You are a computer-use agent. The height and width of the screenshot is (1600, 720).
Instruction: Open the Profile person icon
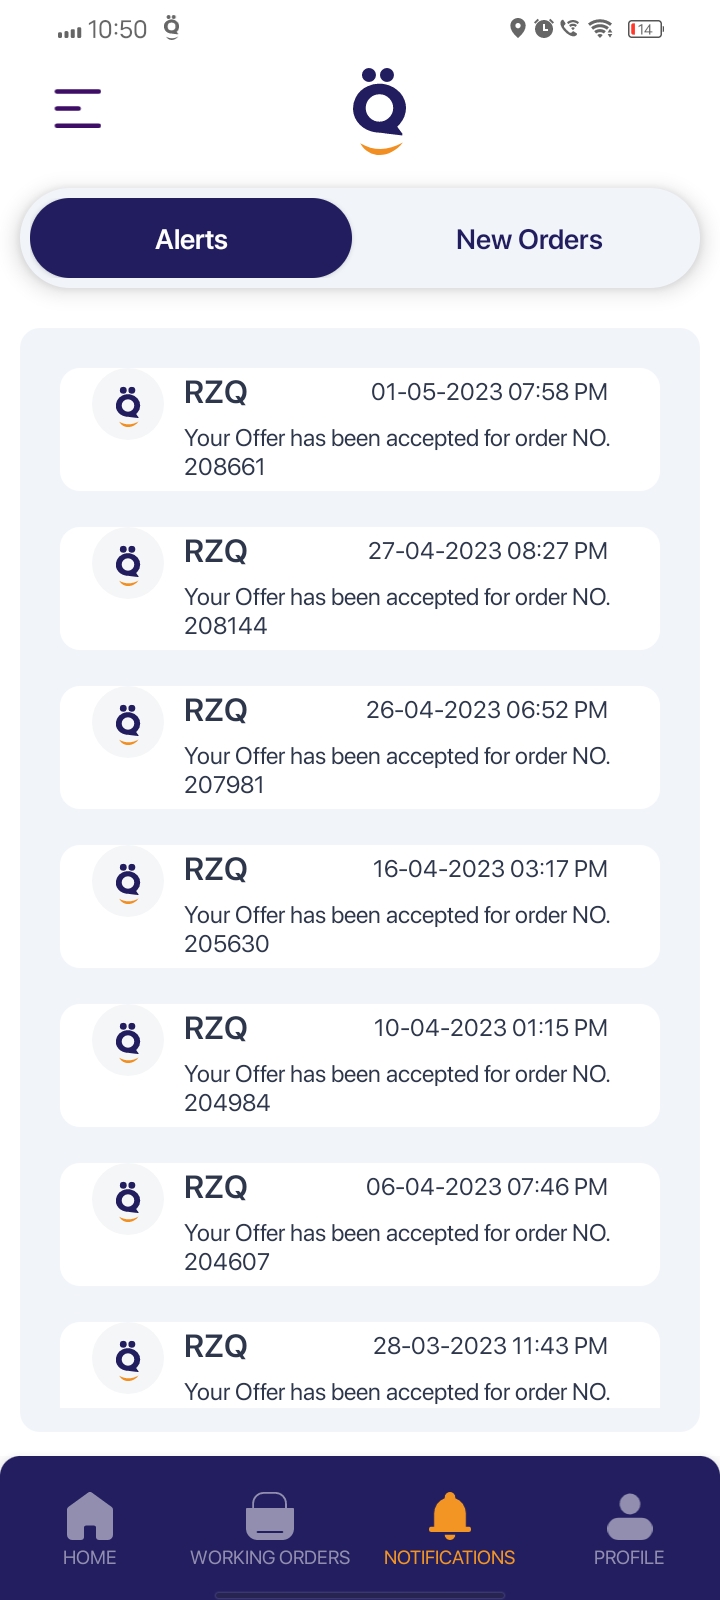[x=629, y=1516]
